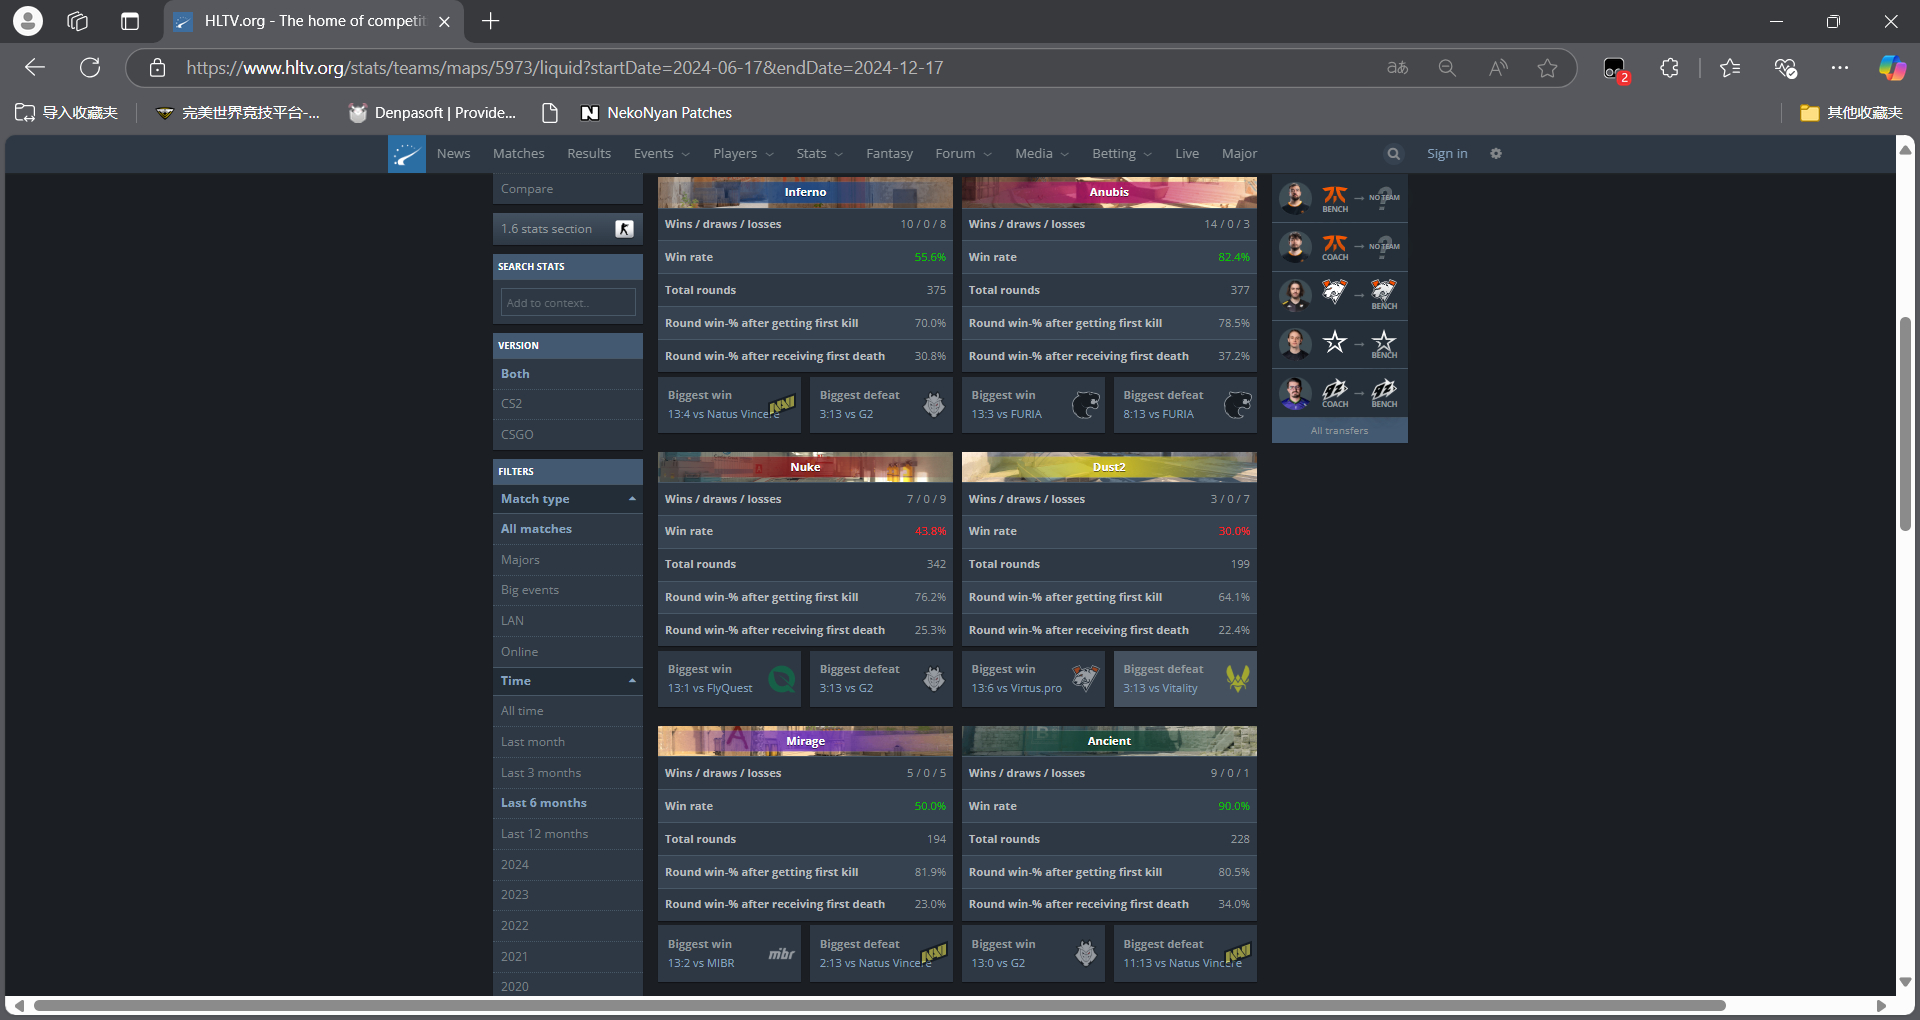Click the Sign in link
Viewport: 1920px width, 1020px height.
pos(1447,154)
